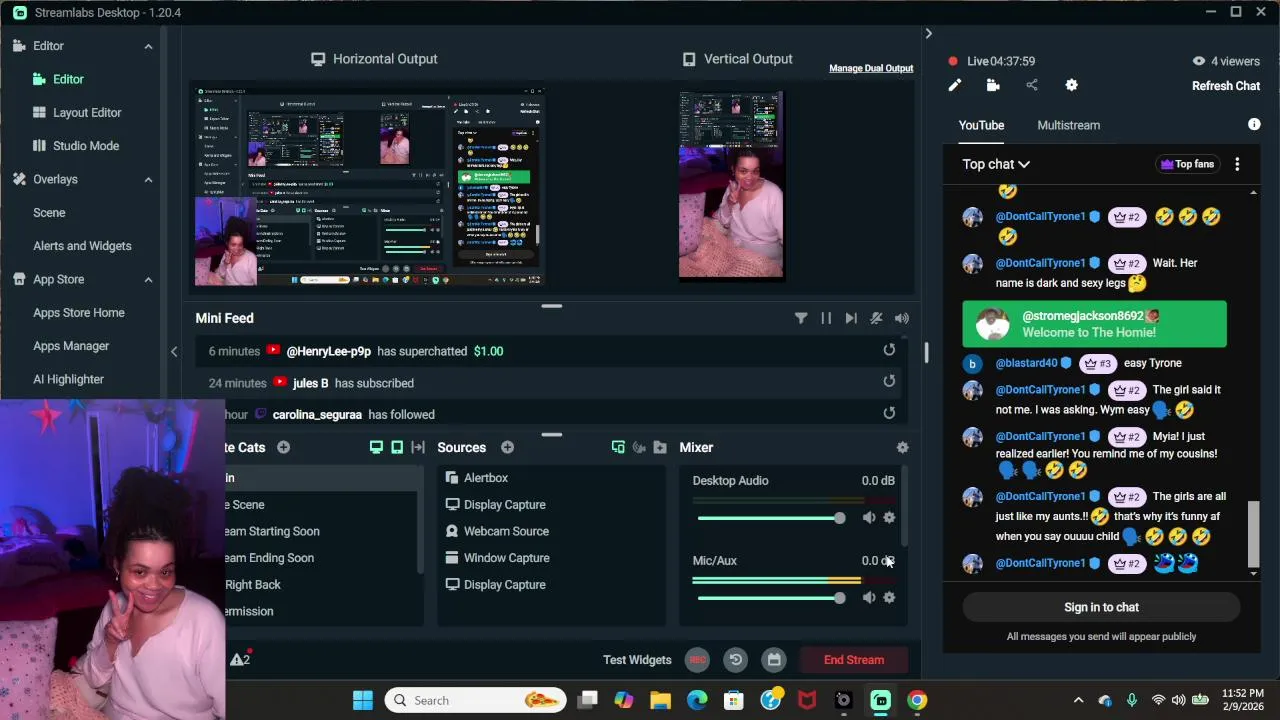The image size is (1280, 720).
Task: Click the dual output icon in Sources header
Action: point(618,447)
